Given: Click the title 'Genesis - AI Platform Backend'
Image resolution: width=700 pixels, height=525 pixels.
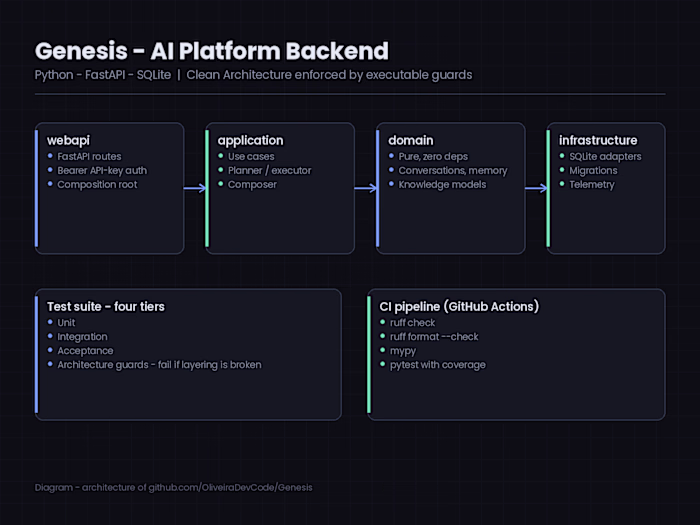Looking at the screenshot, I should [212, 51].
